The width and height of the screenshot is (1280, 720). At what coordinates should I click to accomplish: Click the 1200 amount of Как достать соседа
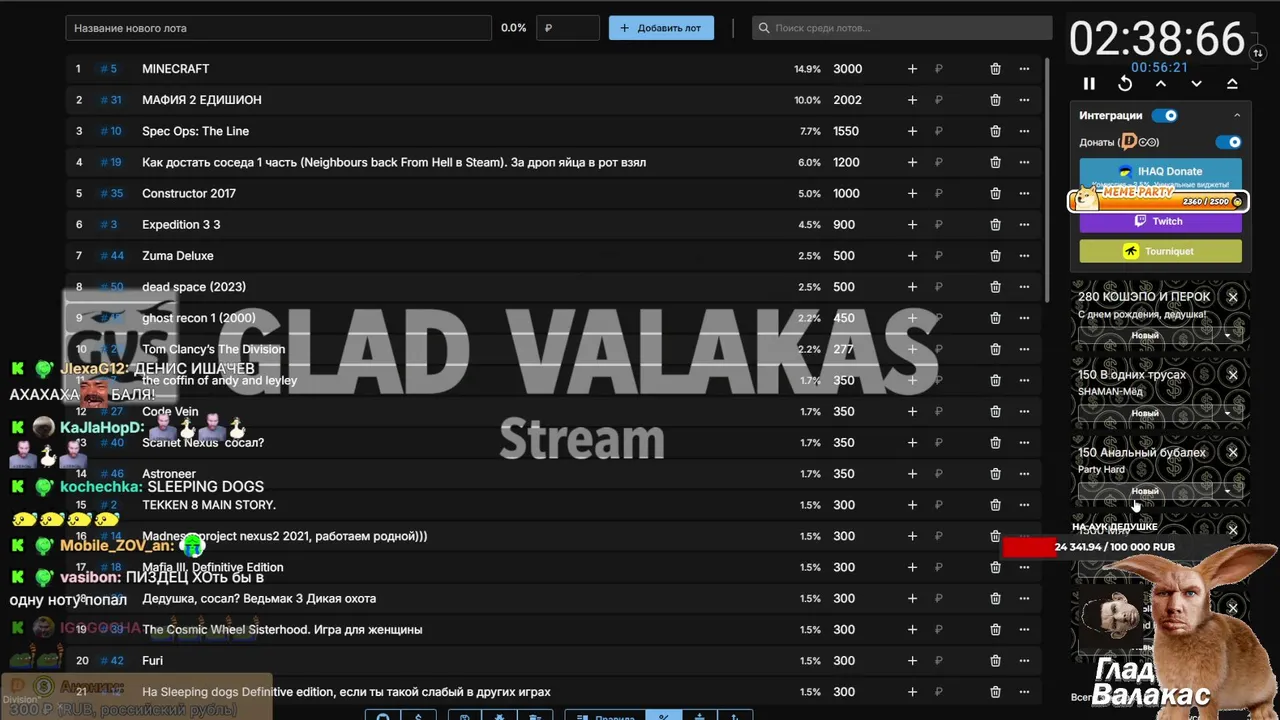tap(846, 163)
